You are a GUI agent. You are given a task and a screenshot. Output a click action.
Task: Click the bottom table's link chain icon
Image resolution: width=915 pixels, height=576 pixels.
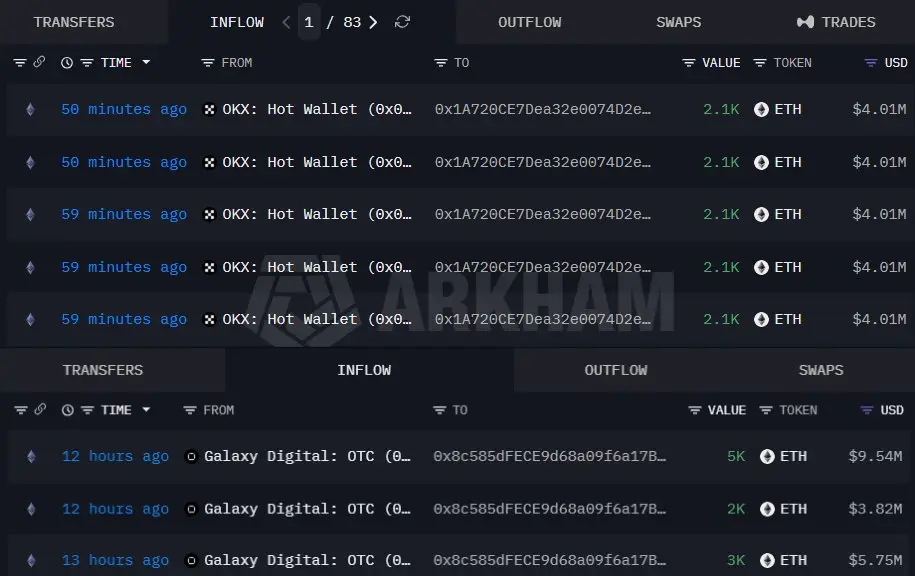(x=40, y=409)
